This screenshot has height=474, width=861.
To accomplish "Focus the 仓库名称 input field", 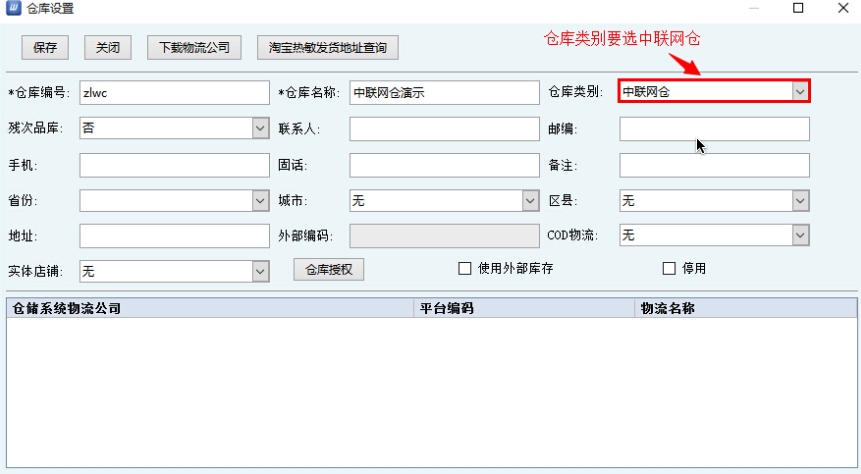I will click(x=444, y=92).
